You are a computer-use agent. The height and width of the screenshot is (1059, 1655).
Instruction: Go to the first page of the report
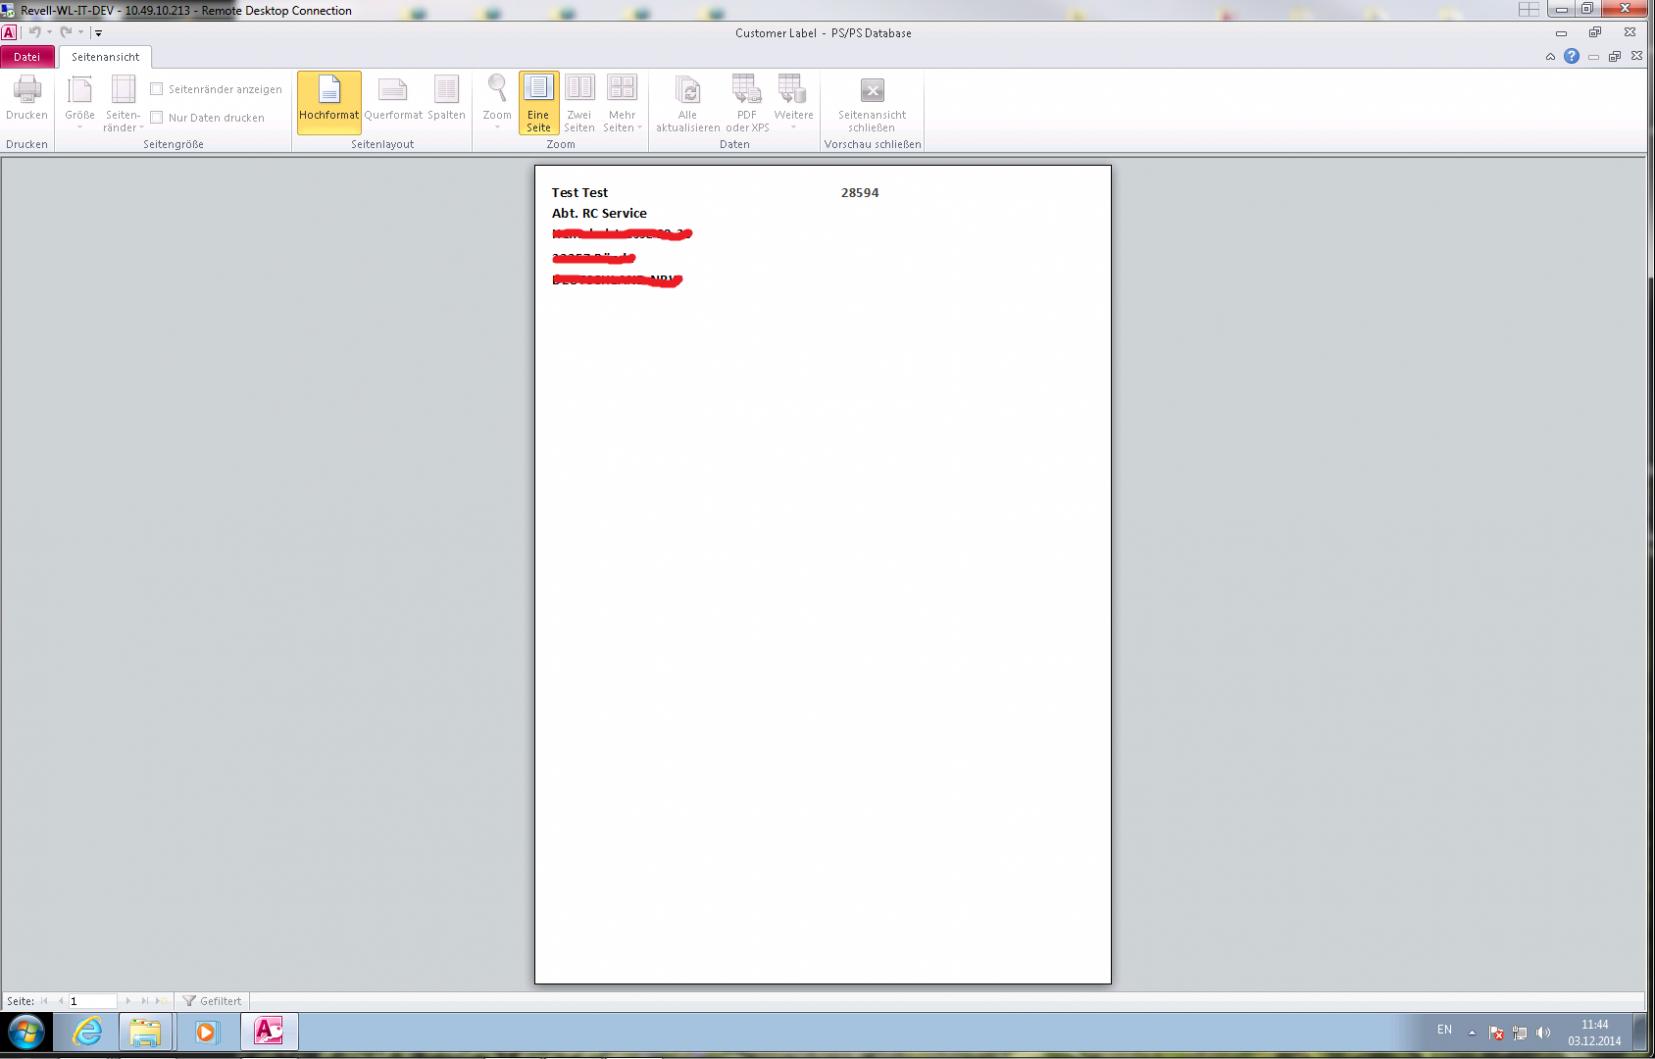44,1001
